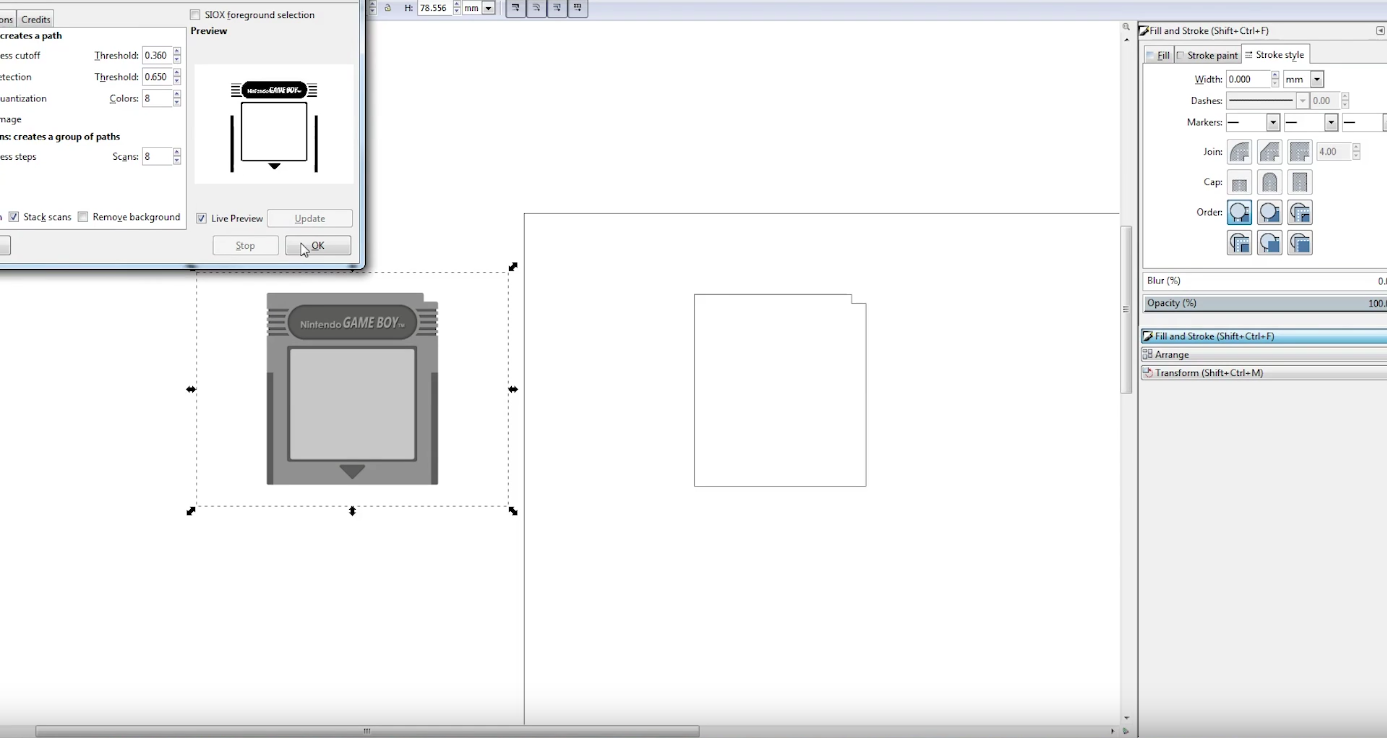Switch to the Credits tab
The image size is (1387, 738).
35,18
